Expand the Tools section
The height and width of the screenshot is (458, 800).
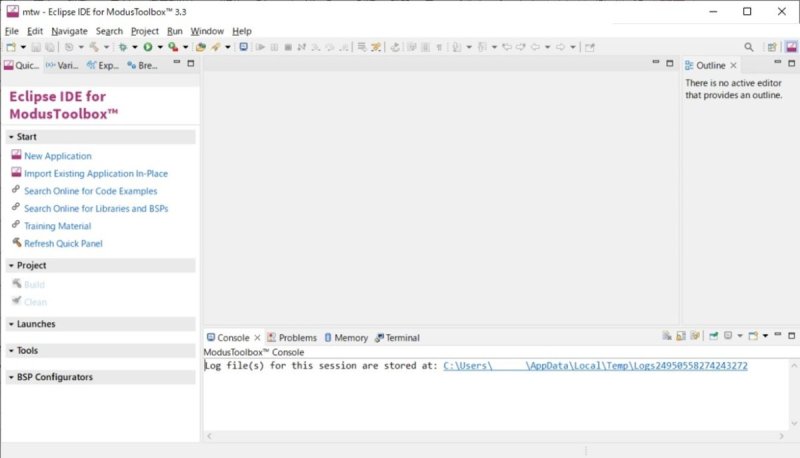tap(101, 350)
